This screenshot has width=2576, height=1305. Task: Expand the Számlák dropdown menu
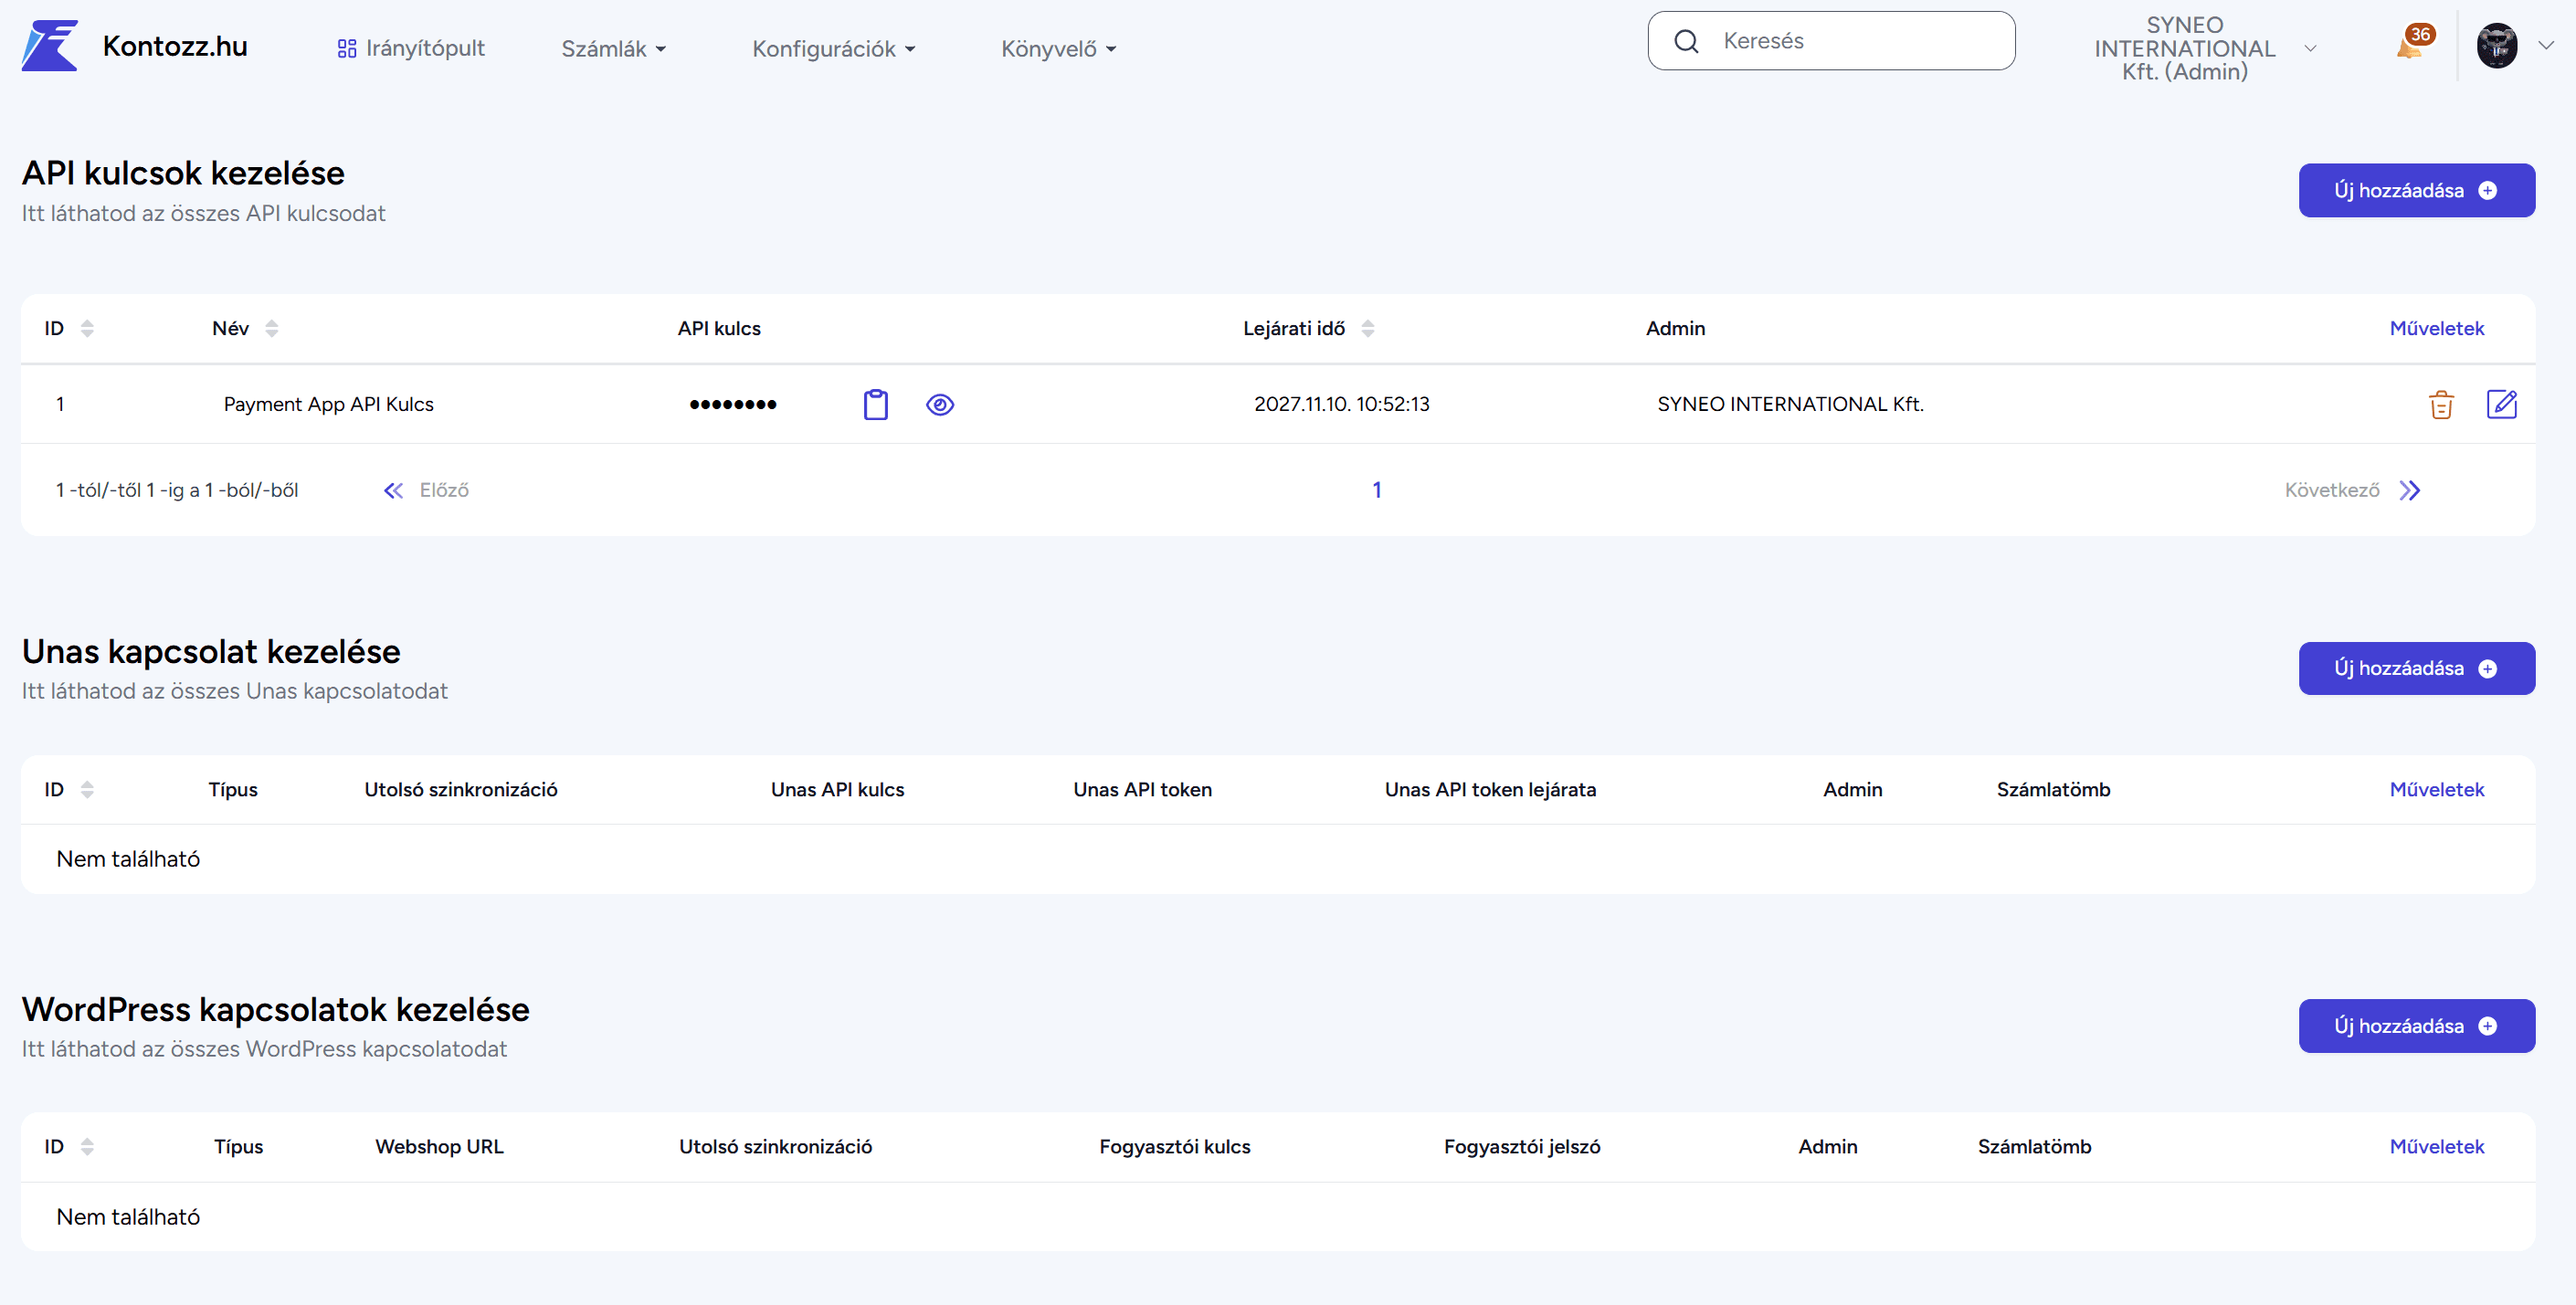point(613,48)
